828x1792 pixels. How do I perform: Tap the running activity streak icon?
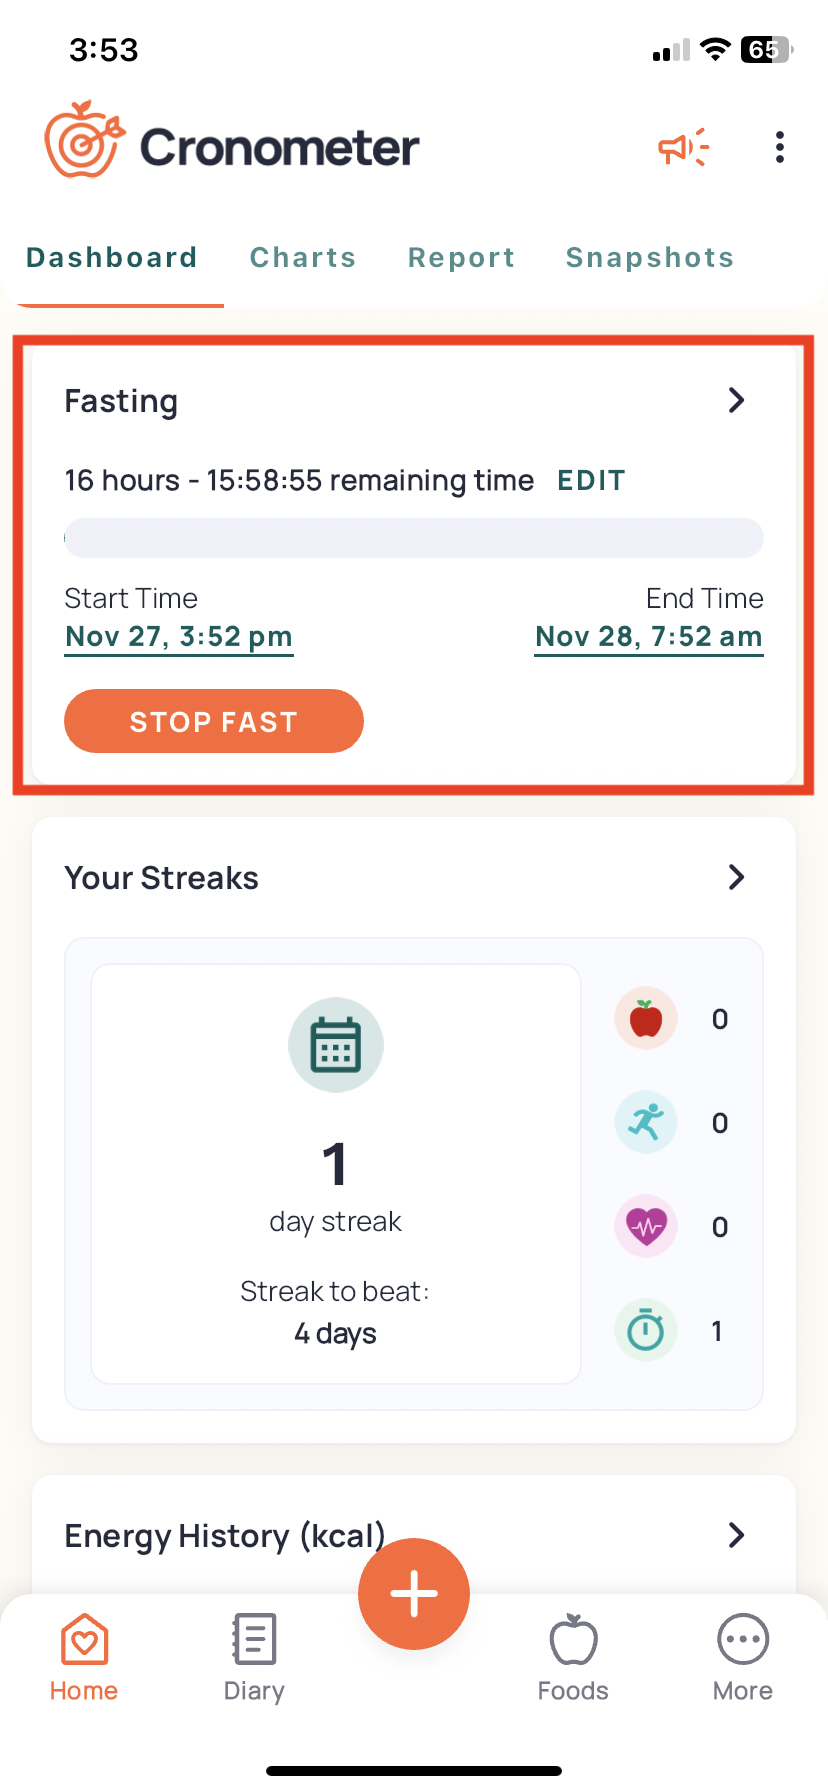[x=645, y=1122]
